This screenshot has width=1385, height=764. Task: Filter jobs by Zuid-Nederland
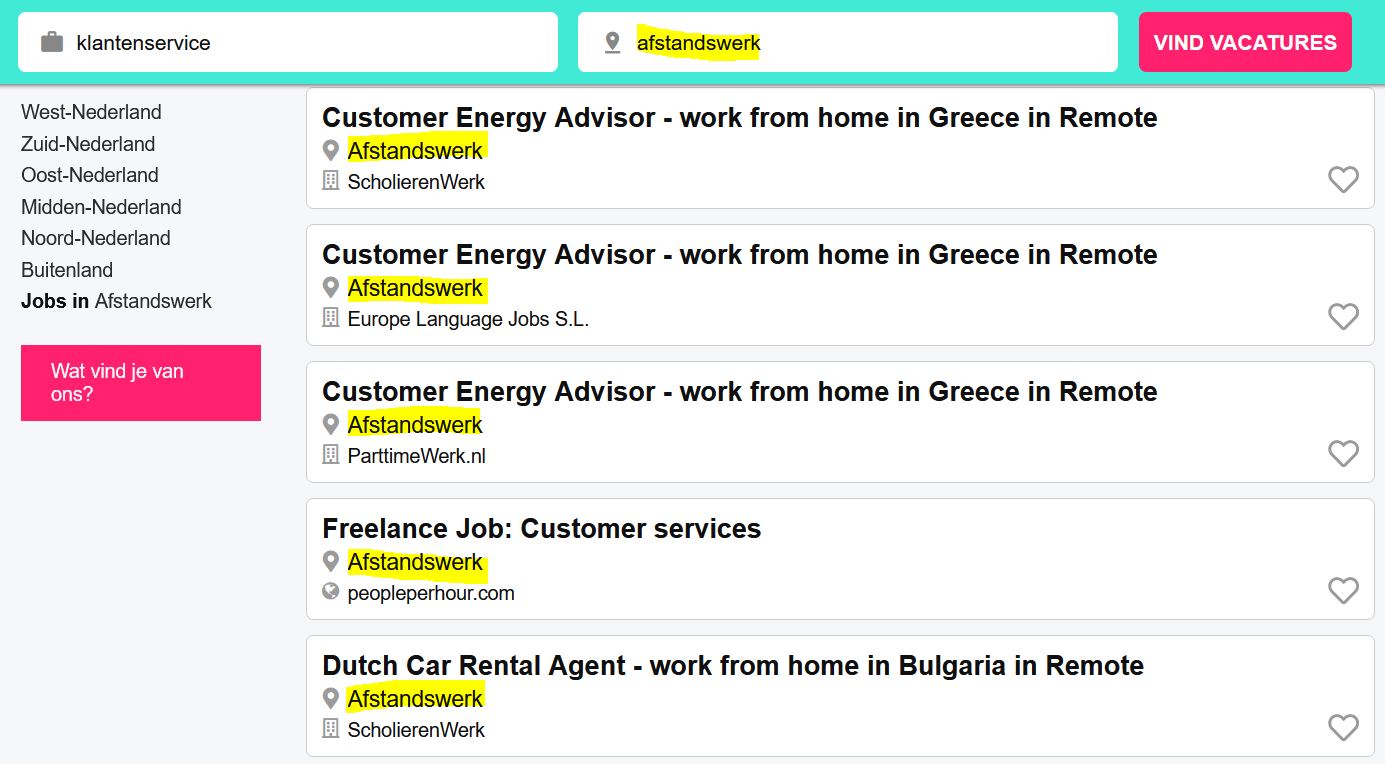(x=88, y=144)
